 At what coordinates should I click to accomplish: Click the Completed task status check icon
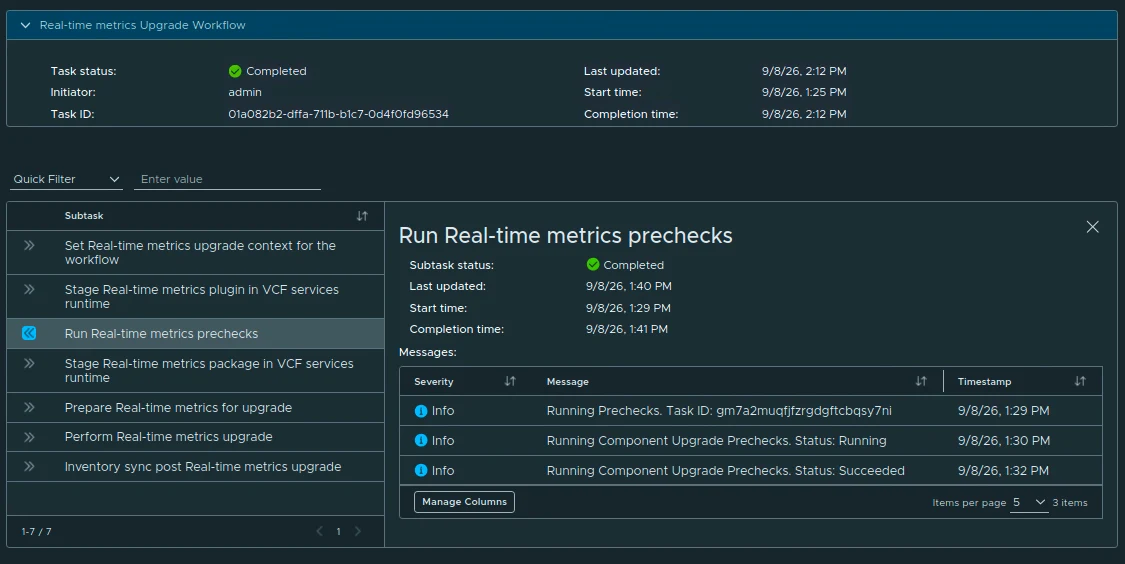click(x=235, y=71)
